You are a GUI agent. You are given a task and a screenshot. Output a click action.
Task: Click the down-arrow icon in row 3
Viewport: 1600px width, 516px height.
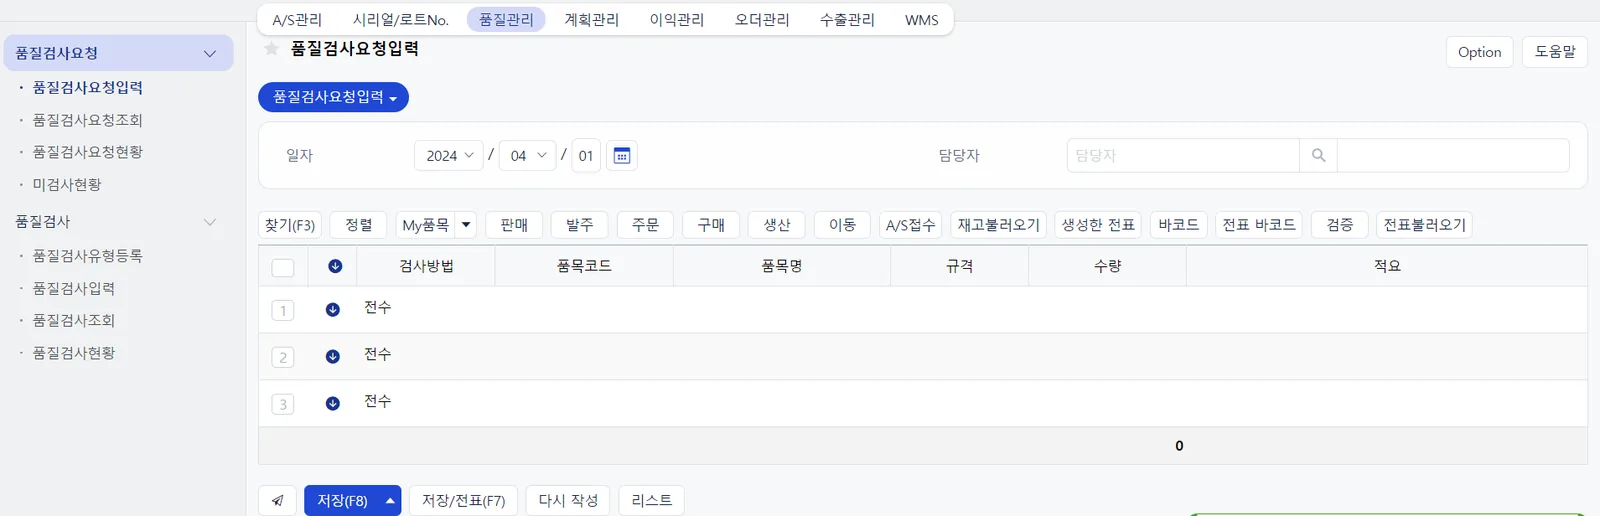(x=333, y=404)
